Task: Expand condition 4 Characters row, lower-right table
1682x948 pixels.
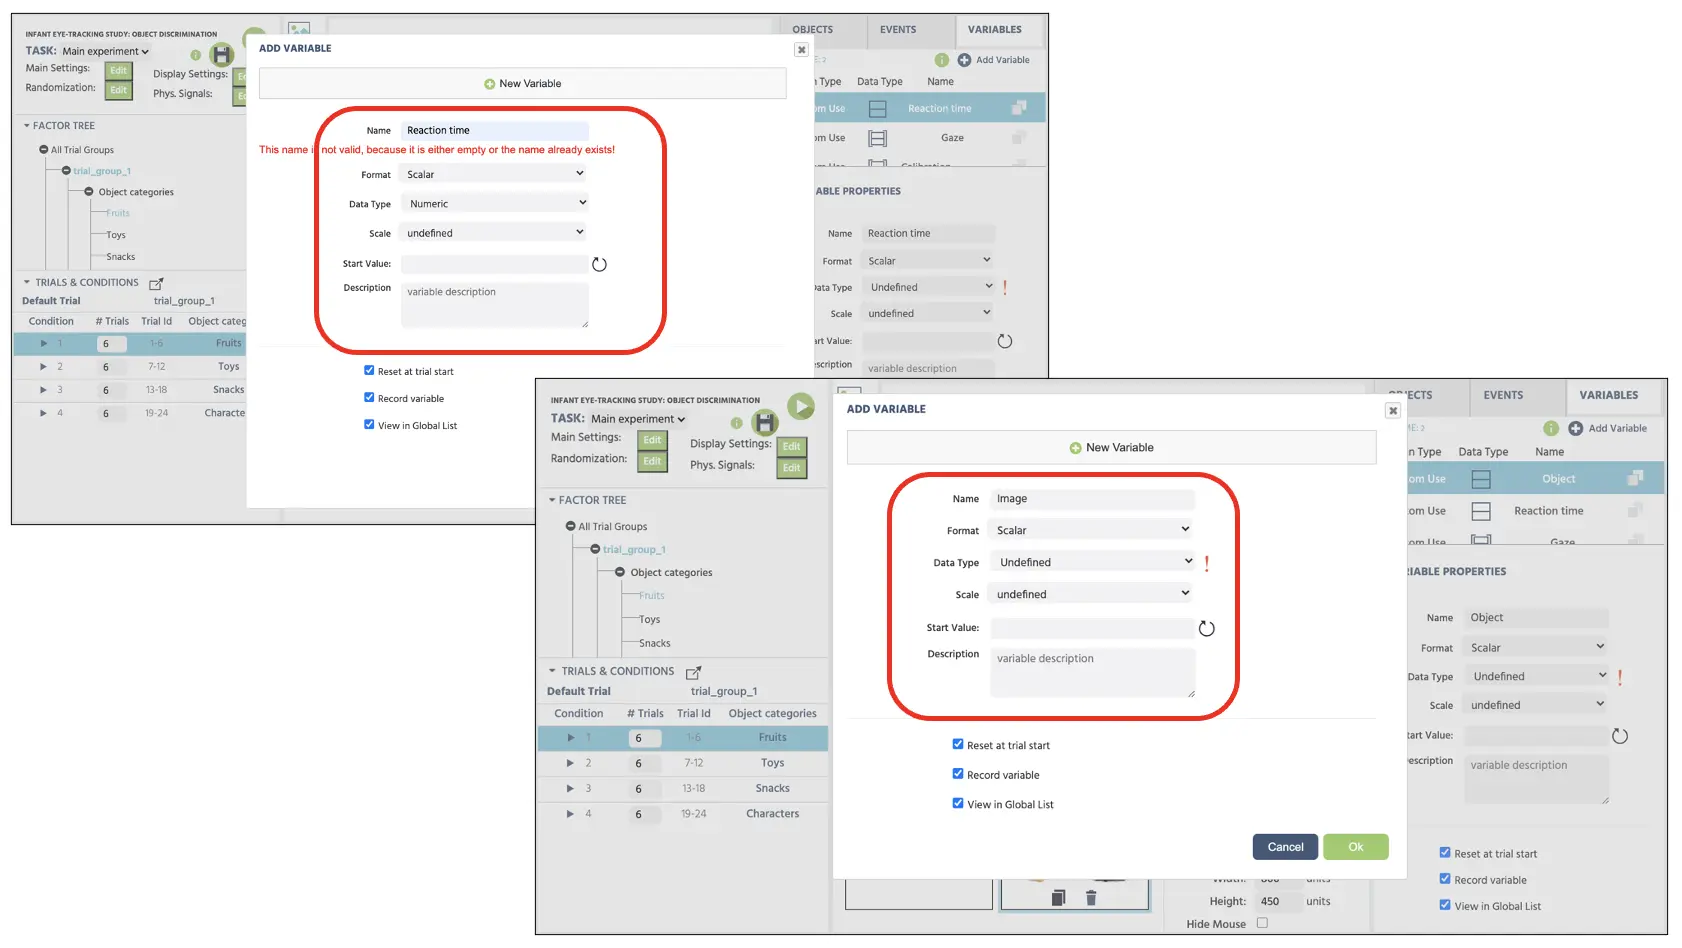Action: coord(570,814)
